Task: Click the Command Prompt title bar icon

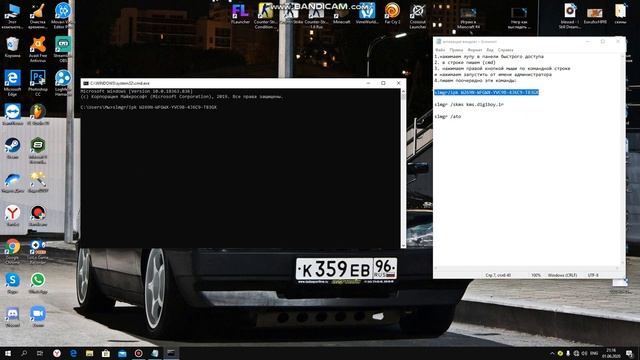Action: point(86,83)
